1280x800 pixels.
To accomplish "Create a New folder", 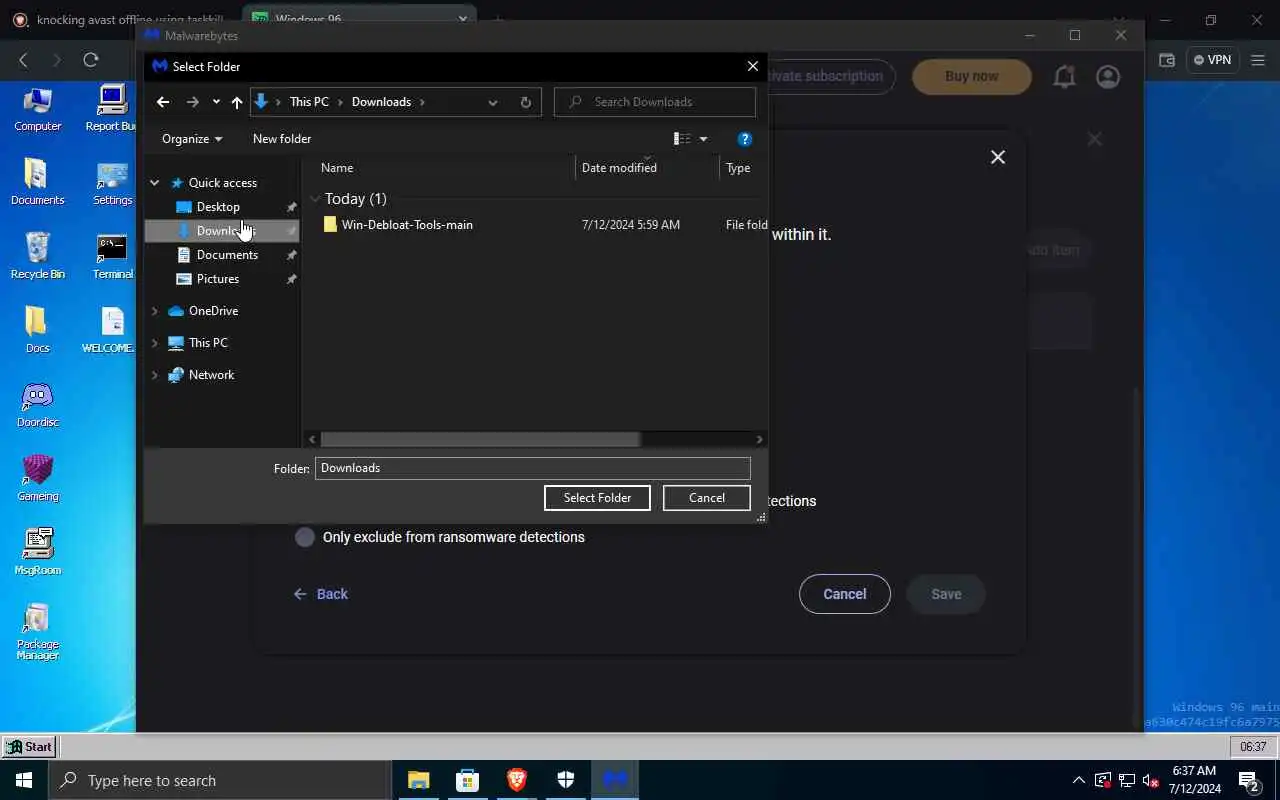I will click(x=282, y=139).
